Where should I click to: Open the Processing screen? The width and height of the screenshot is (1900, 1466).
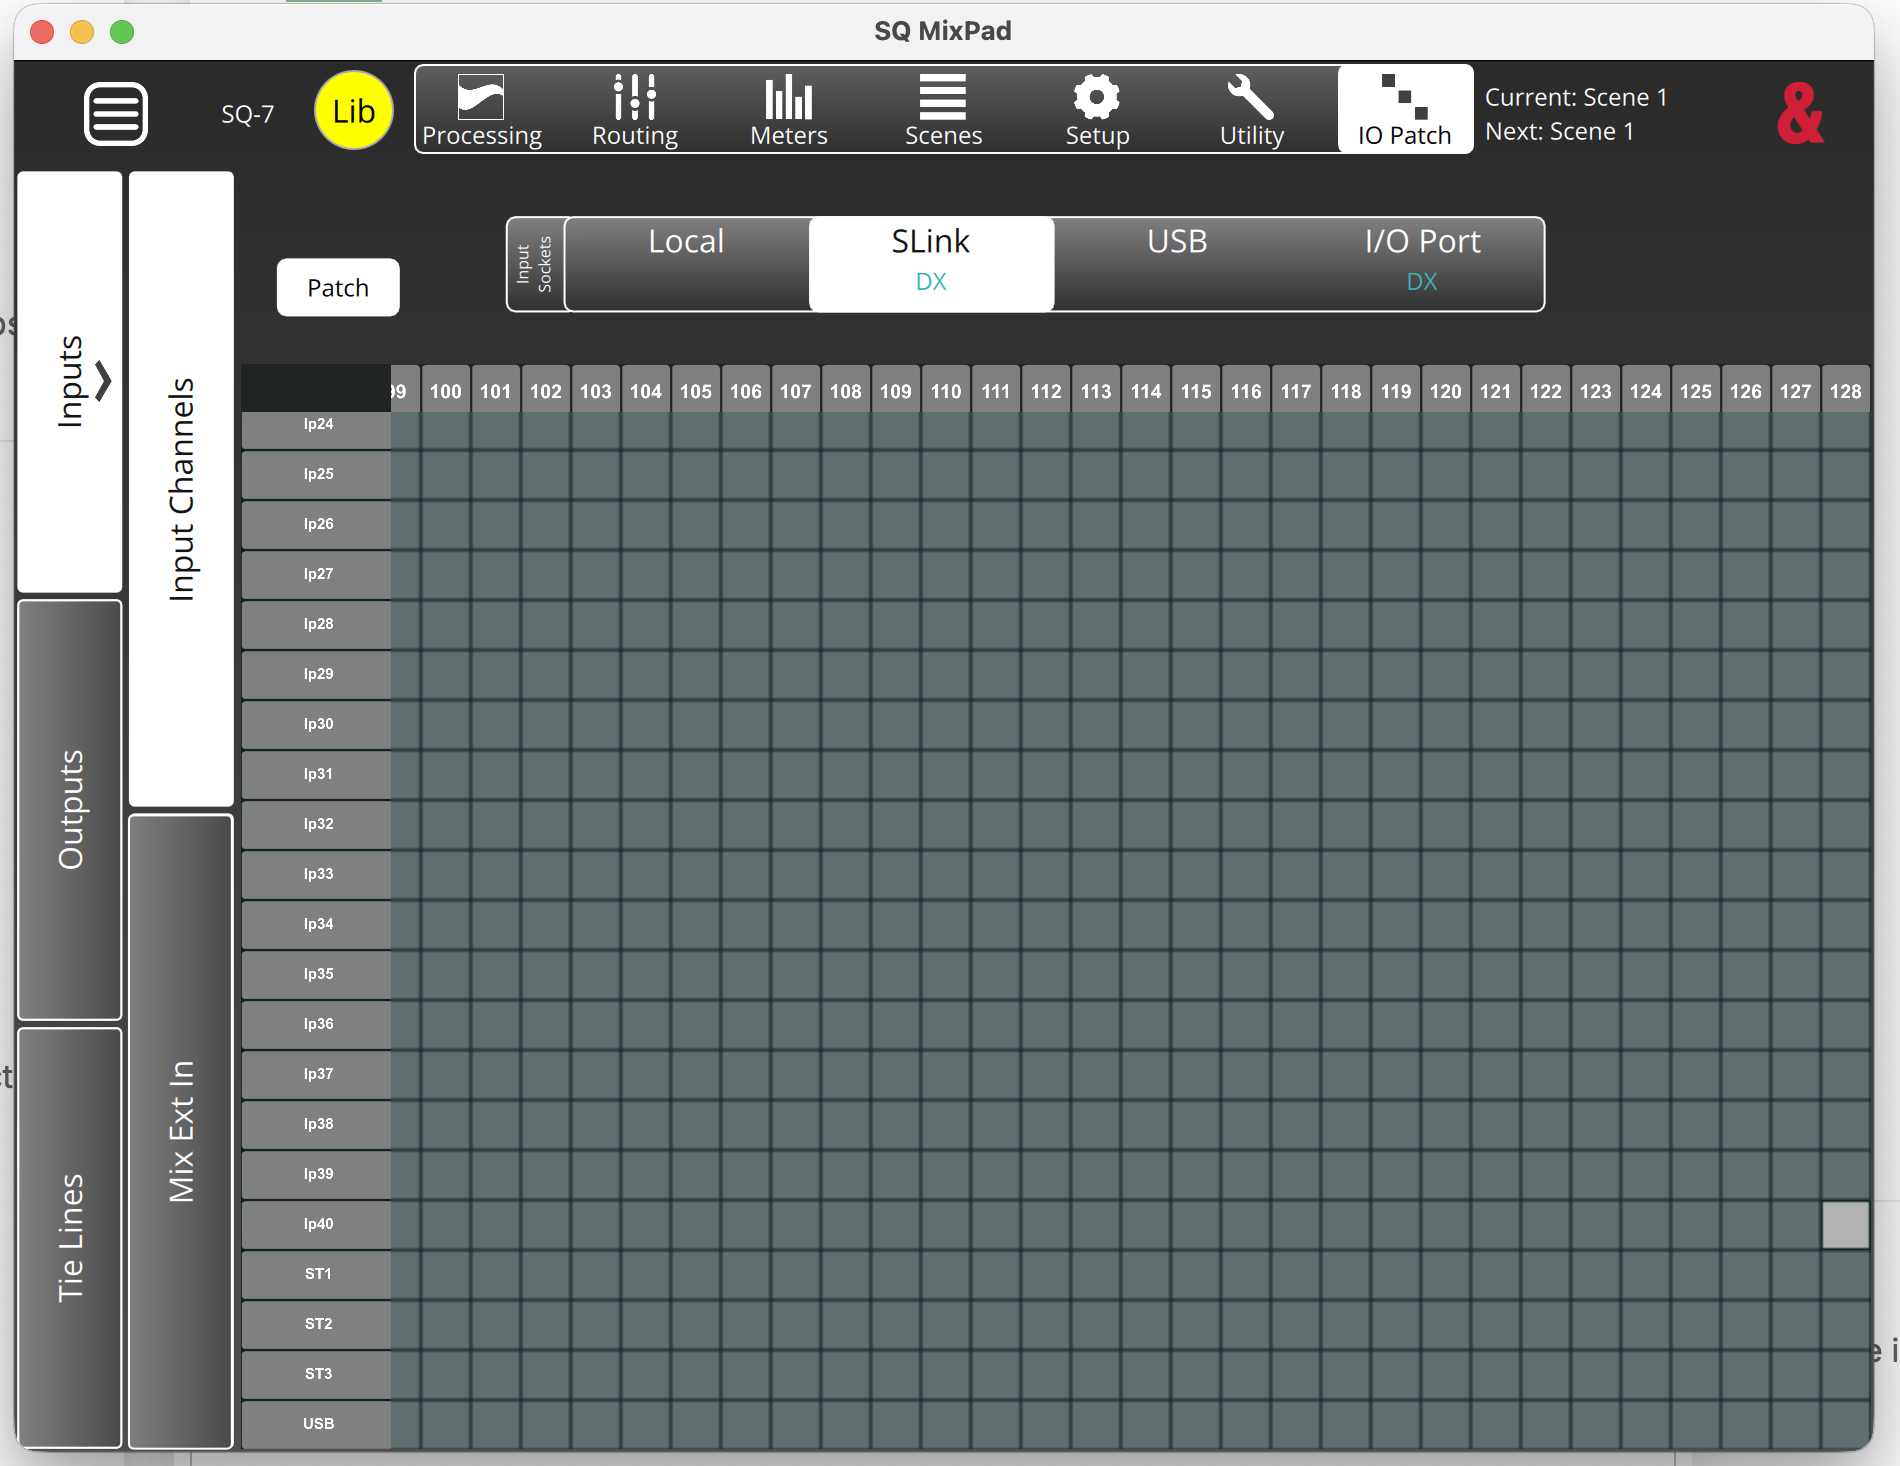tap(482, 110)
